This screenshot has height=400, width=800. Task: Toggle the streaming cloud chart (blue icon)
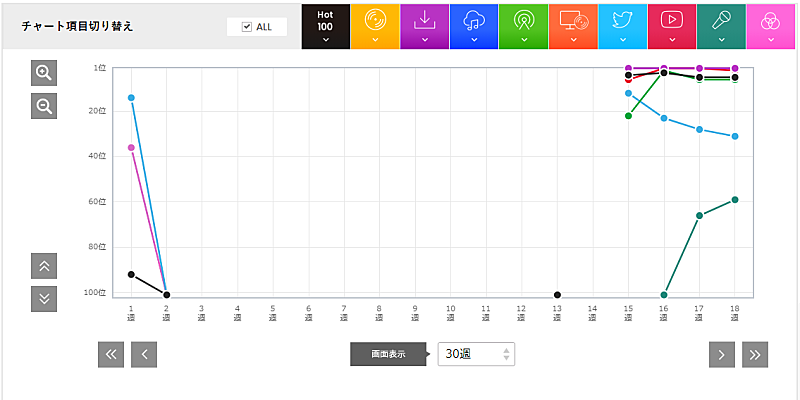point(474,26)
